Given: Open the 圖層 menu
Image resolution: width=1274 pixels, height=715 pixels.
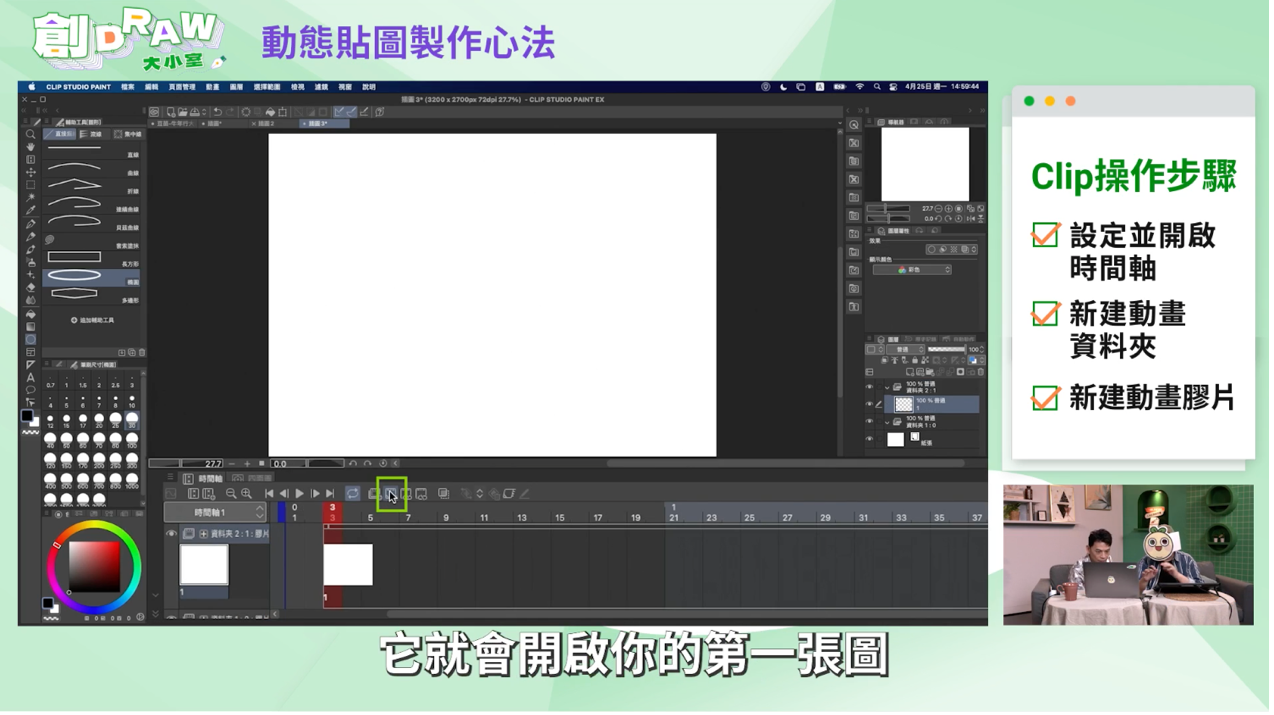Looking at the screenshot, I should (237, 87).
